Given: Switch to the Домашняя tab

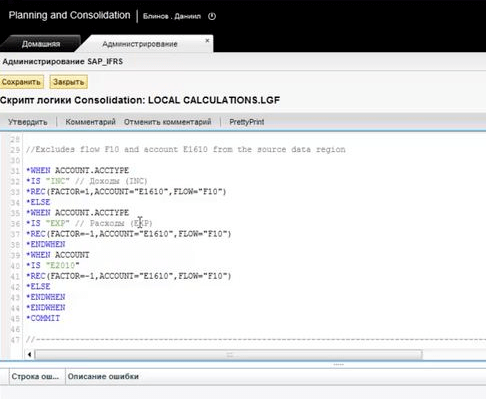Looking at the screenshot, I should coord(41,44).
